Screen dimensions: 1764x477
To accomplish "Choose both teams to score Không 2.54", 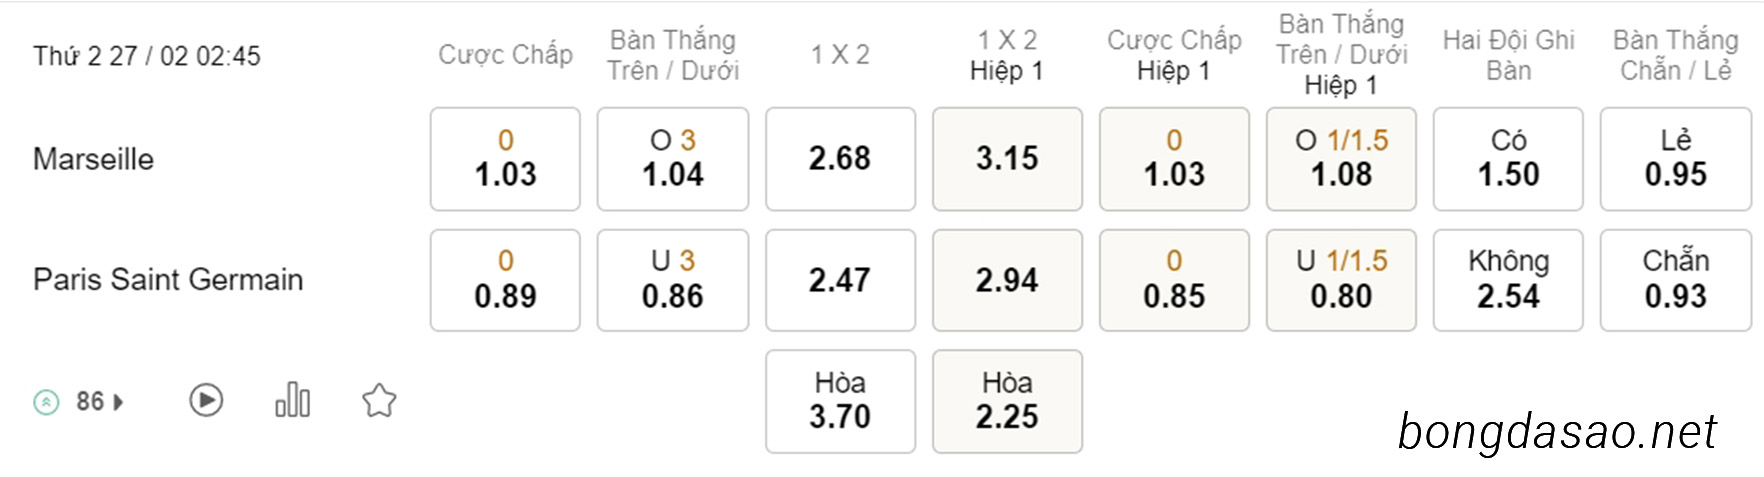I will tap(1508, 280).
